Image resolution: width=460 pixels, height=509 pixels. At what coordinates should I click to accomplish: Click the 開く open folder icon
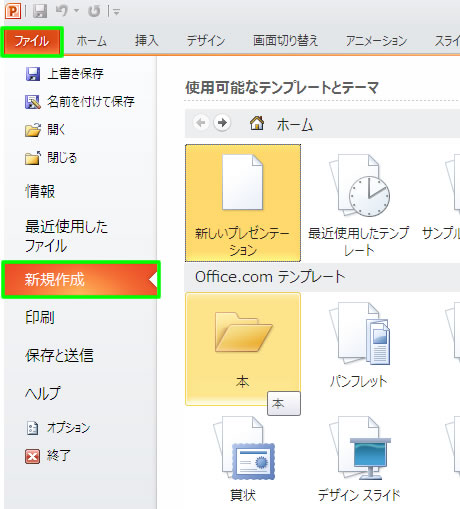pos(33,130)
